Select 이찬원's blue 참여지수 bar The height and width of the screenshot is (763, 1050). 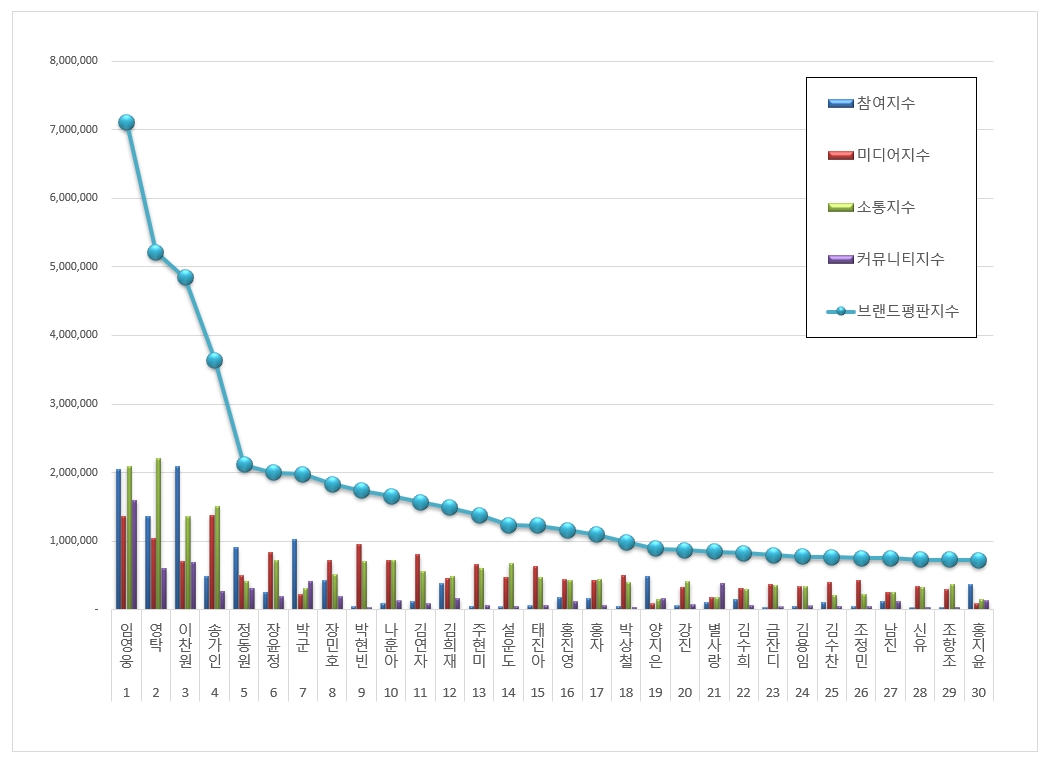coord(177,537)
